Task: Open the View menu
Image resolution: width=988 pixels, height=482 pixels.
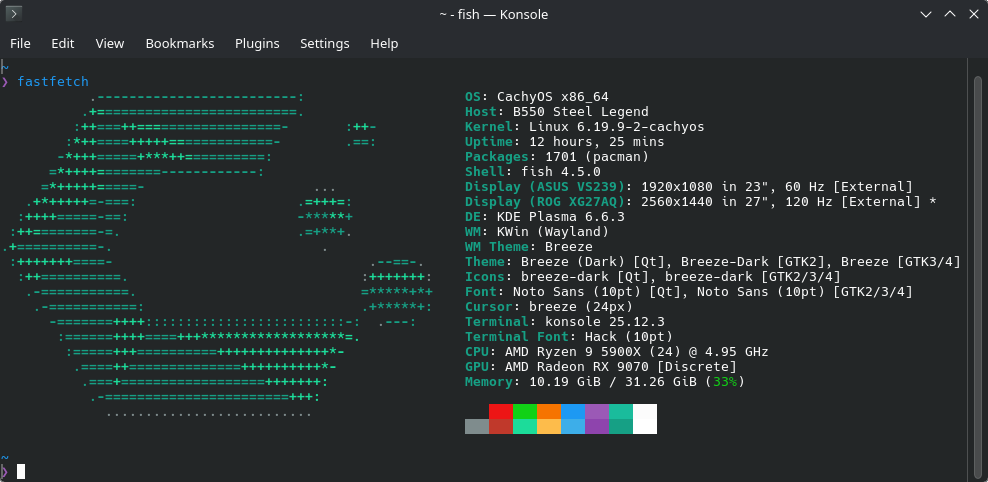Action: (110, 43)
